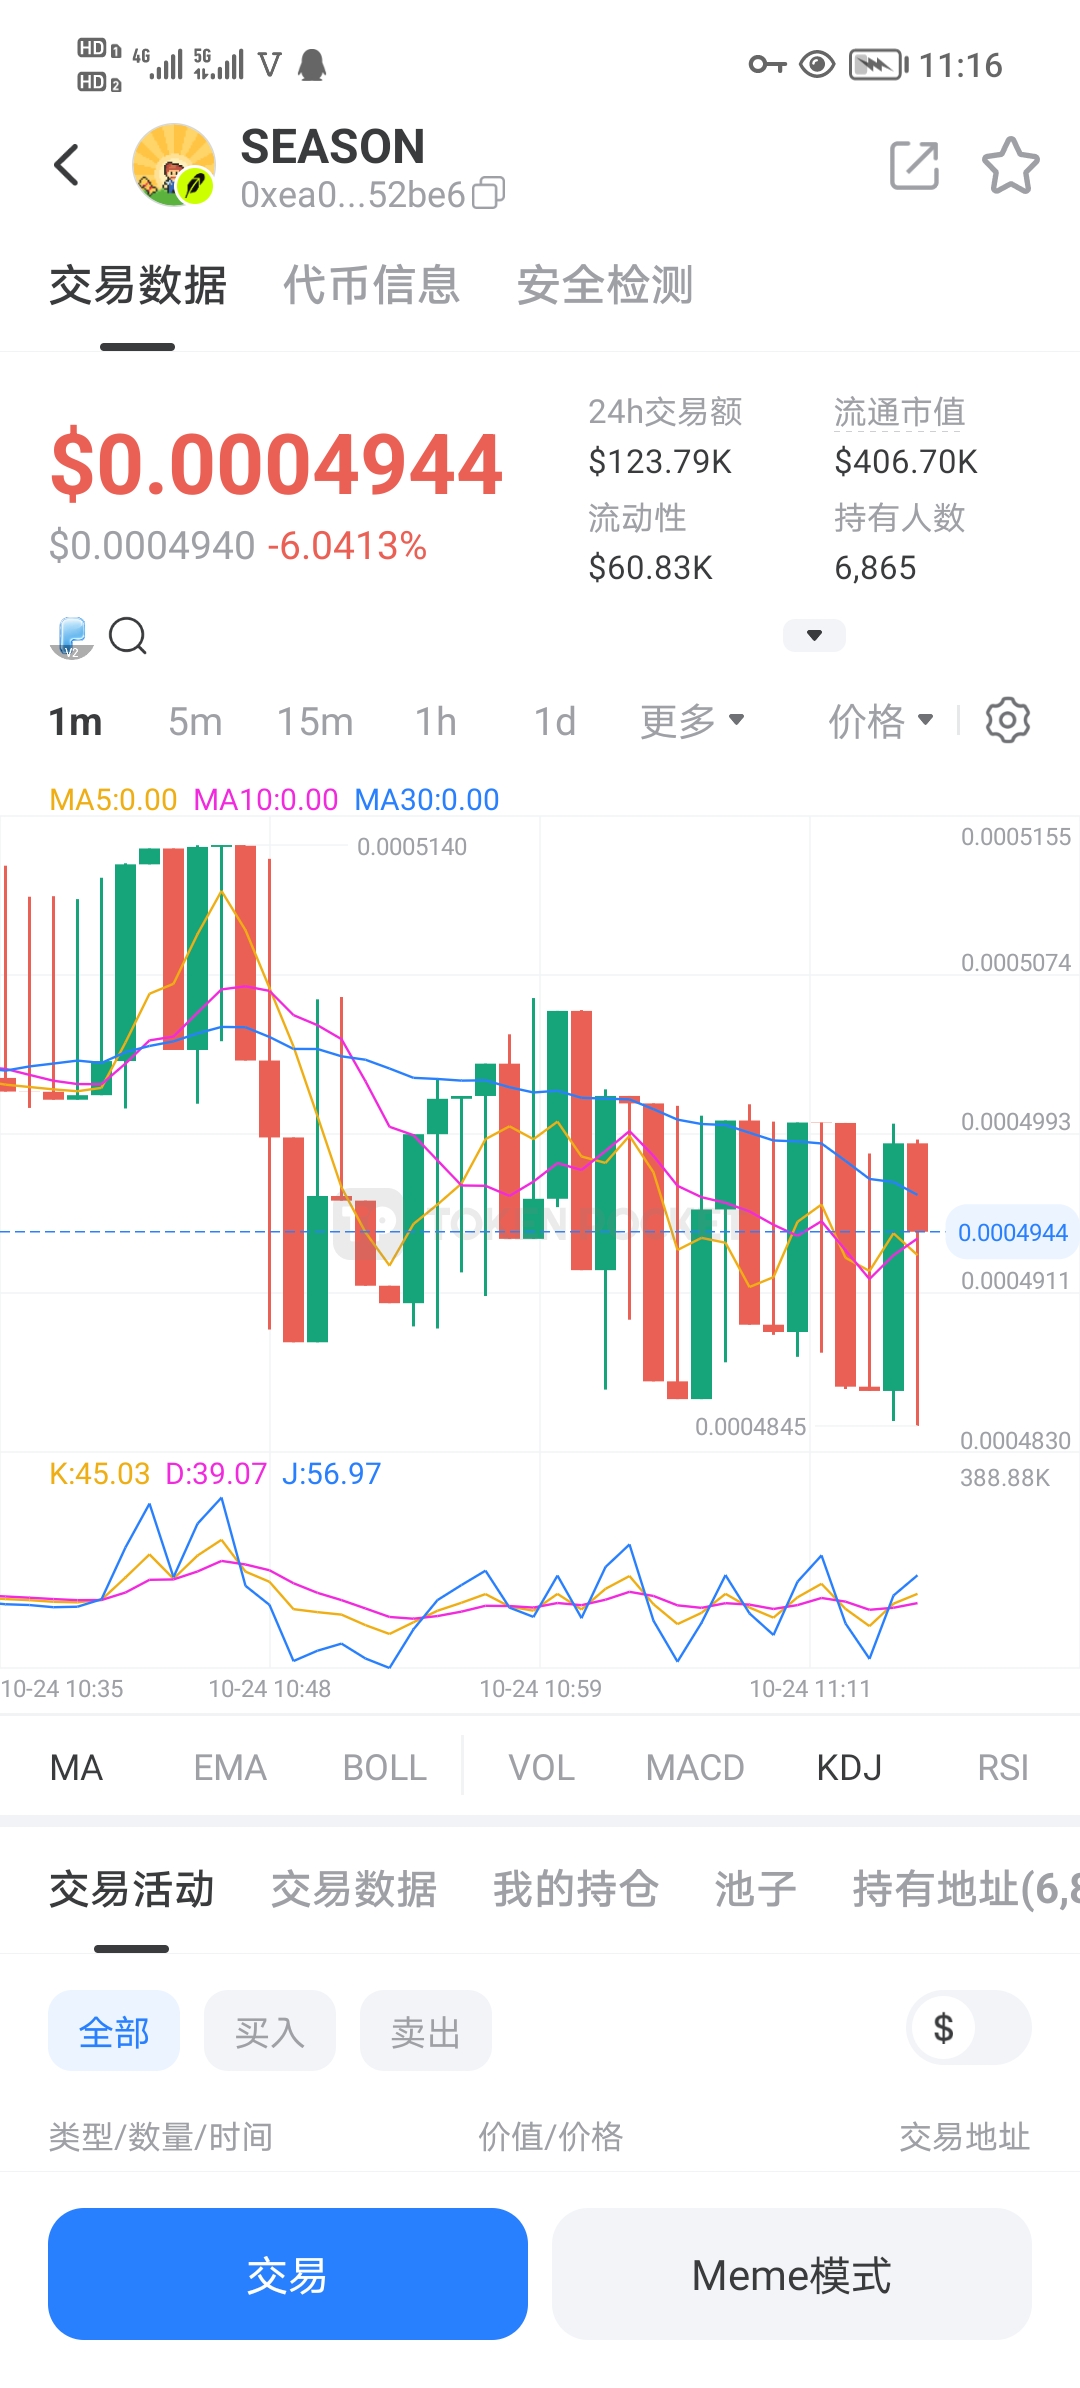Select the top 交易数据 tab

click(x=138, y=285)
